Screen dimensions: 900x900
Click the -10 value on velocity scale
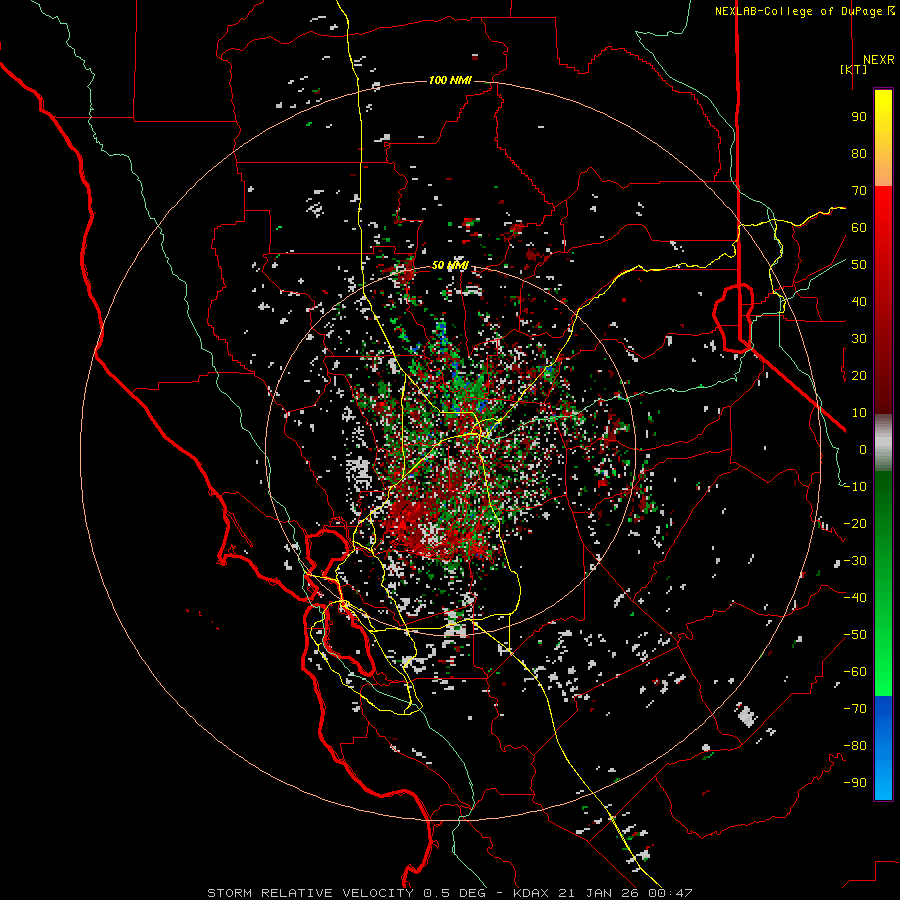point(855,487)
